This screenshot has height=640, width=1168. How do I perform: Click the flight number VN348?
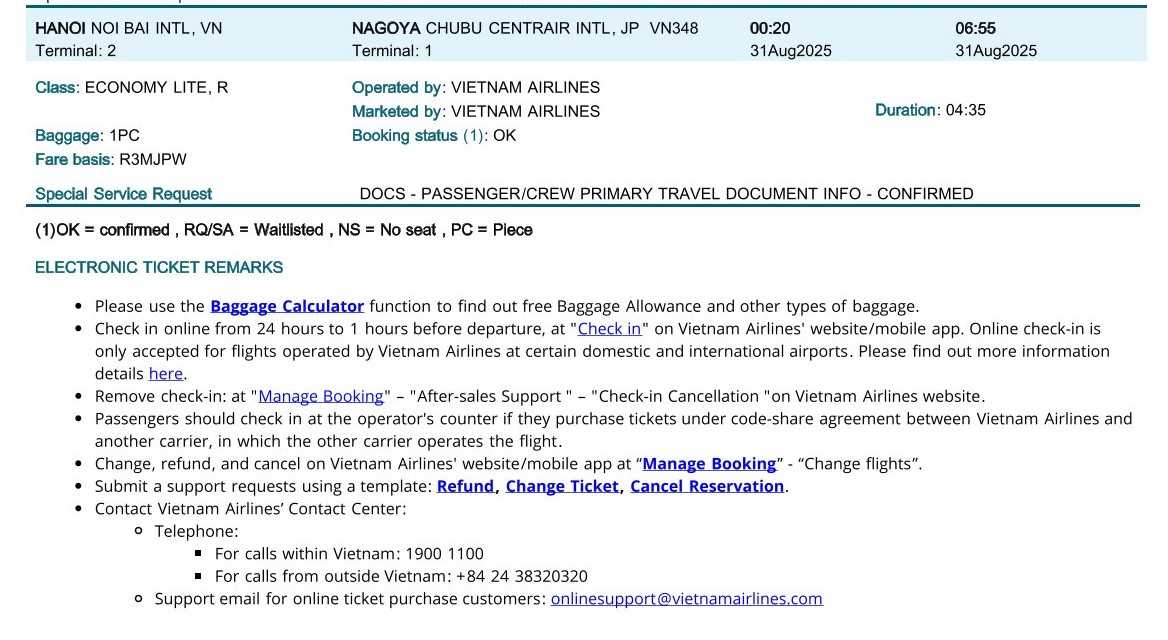click(674, 28)
